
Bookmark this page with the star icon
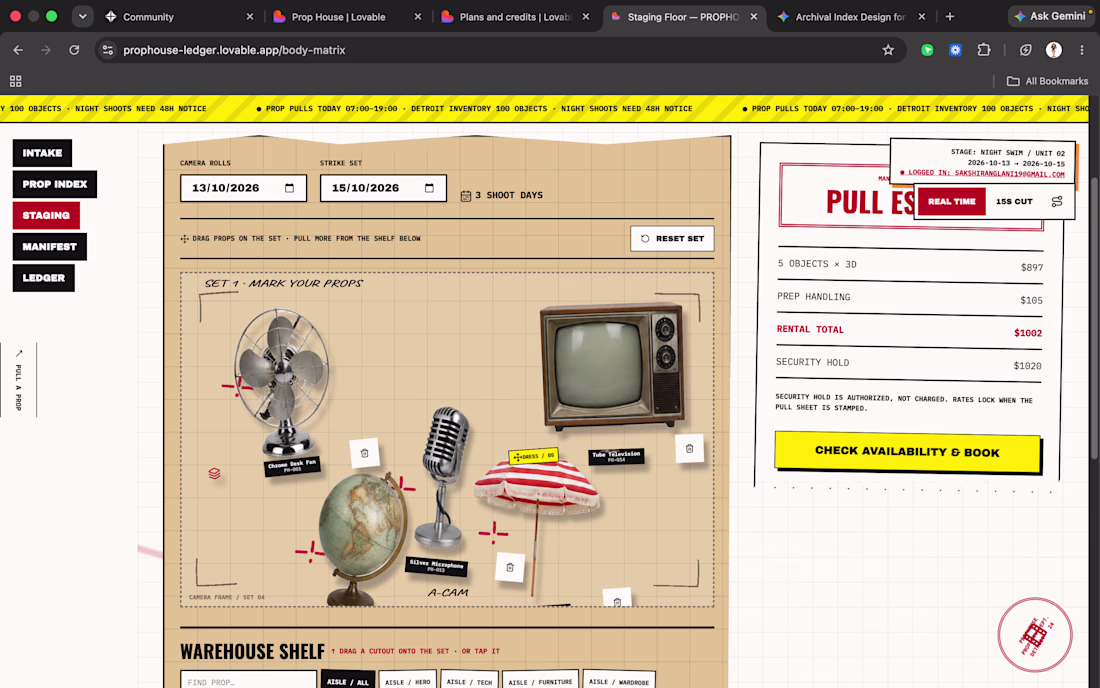(x=888, y=50)
